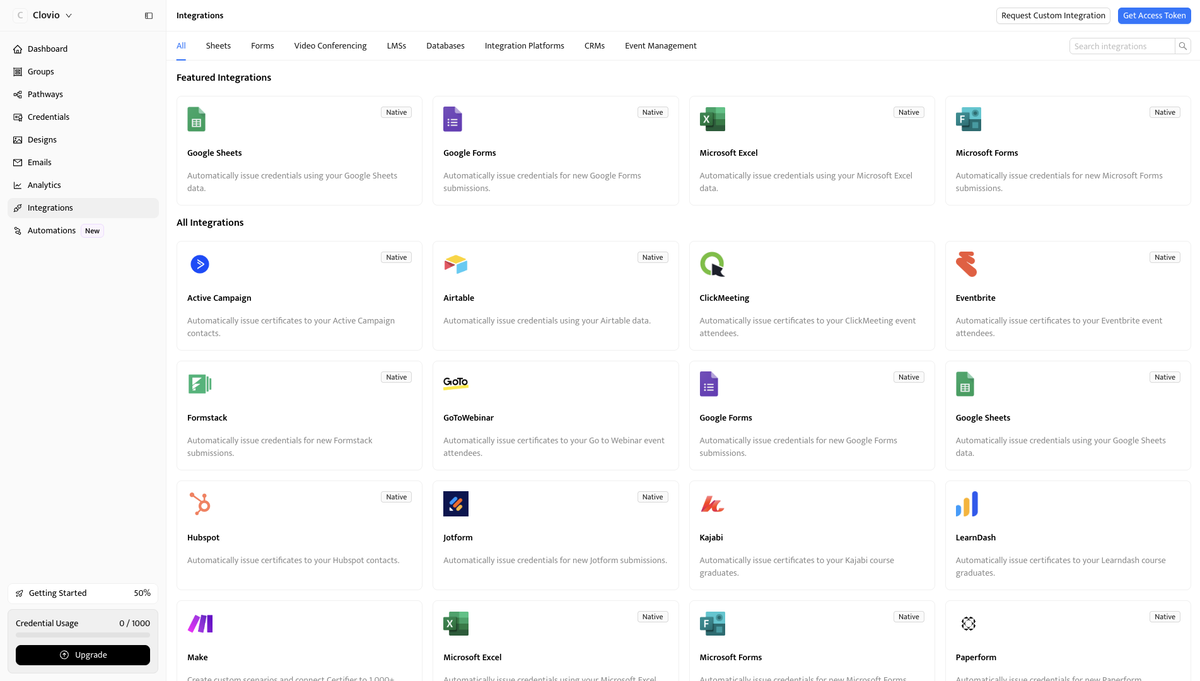
Task: Open the CRMs integrations tab
Action: coord(594,45)
